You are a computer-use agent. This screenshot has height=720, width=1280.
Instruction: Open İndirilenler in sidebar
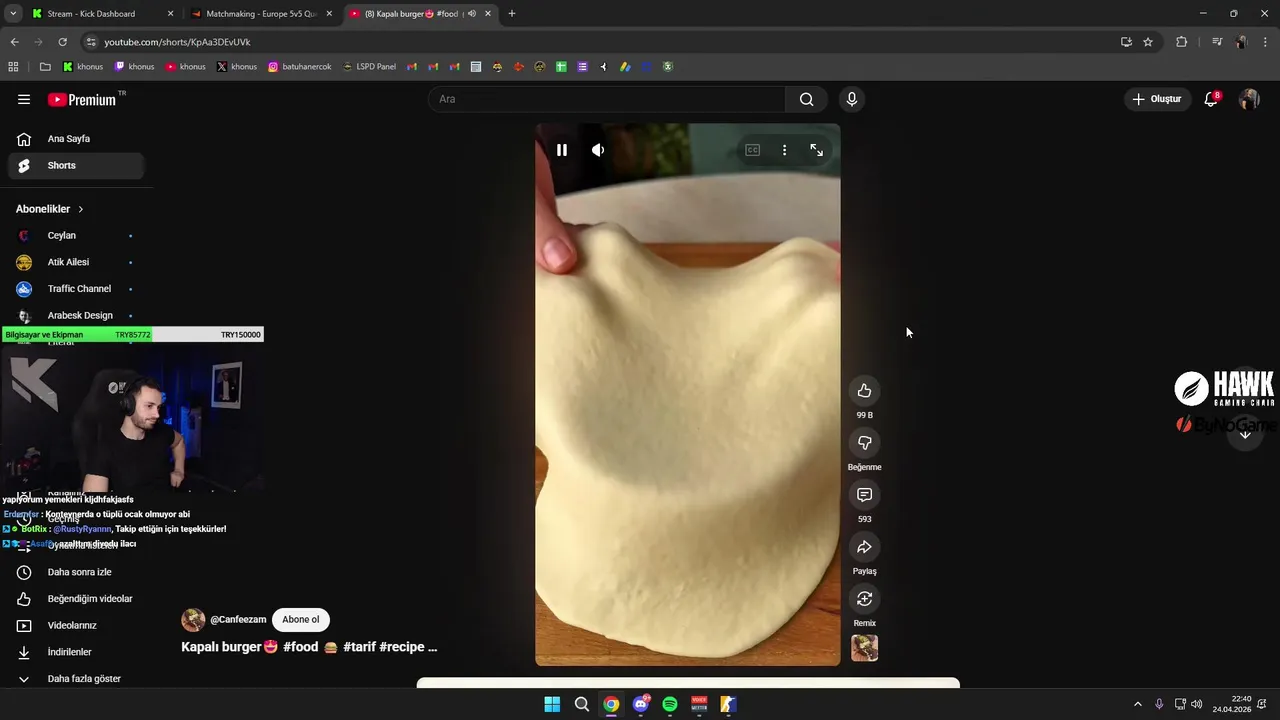pos(76,652)
